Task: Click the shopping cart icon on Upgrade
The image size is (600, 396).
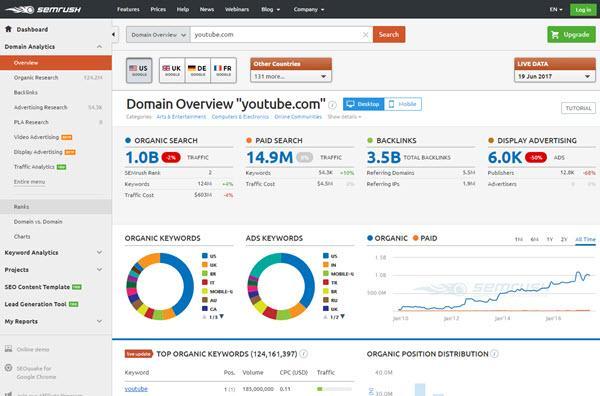Action: (555, 35)
